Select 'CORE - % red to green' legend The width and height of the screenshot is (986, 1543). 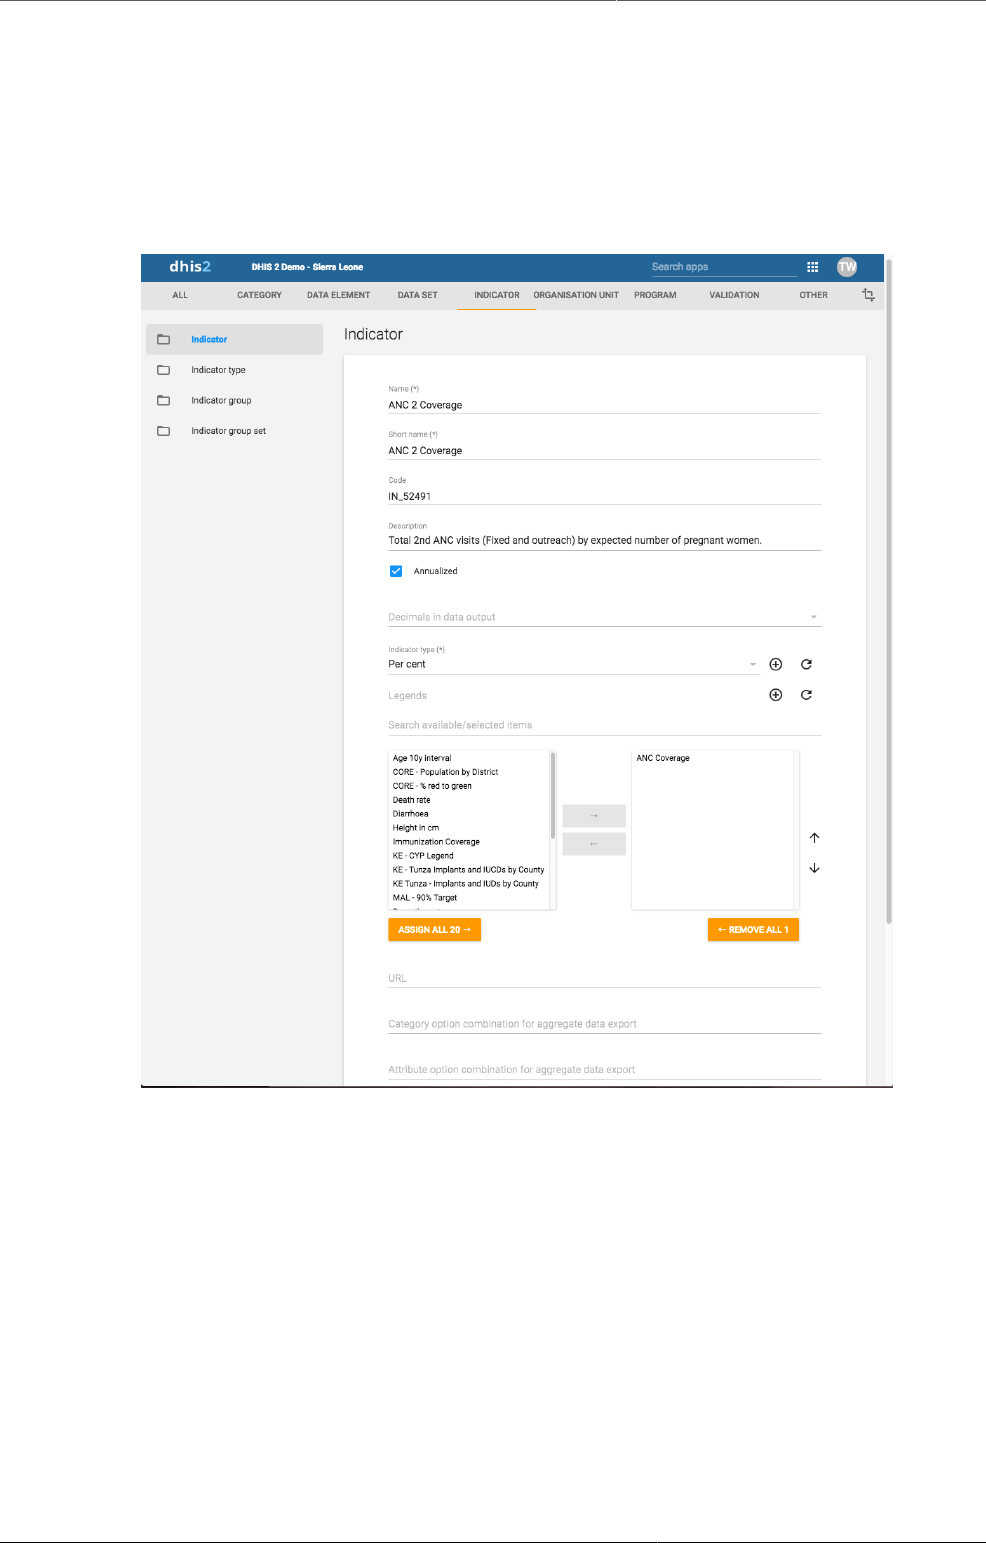(x=432, y=786)
